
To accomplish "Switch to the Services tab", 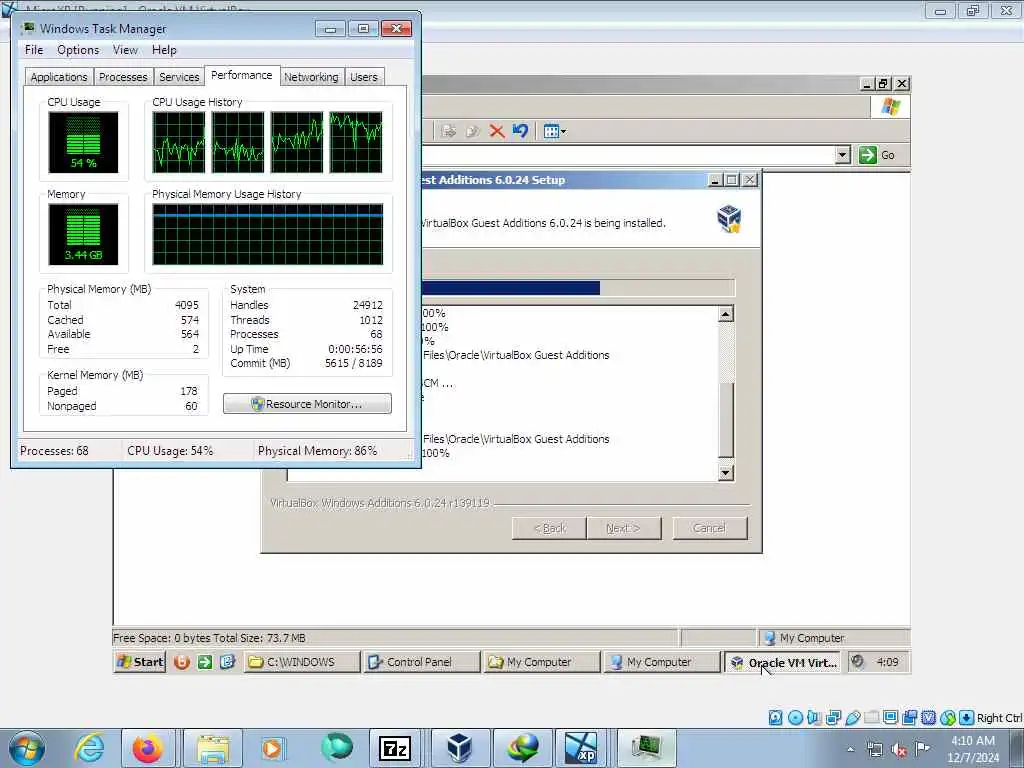I will point(179,77).
